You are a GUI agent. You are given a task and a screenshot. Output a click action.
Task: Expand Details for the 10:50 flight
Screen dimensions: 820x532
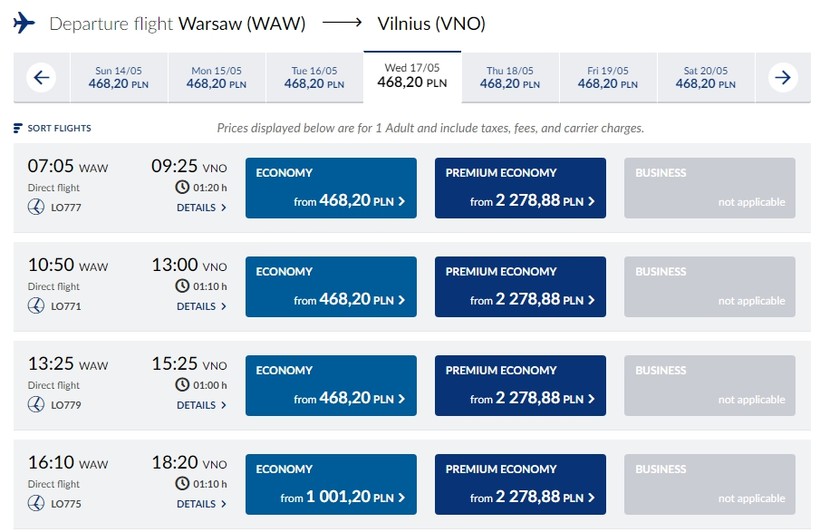click(x=201, y=307)
